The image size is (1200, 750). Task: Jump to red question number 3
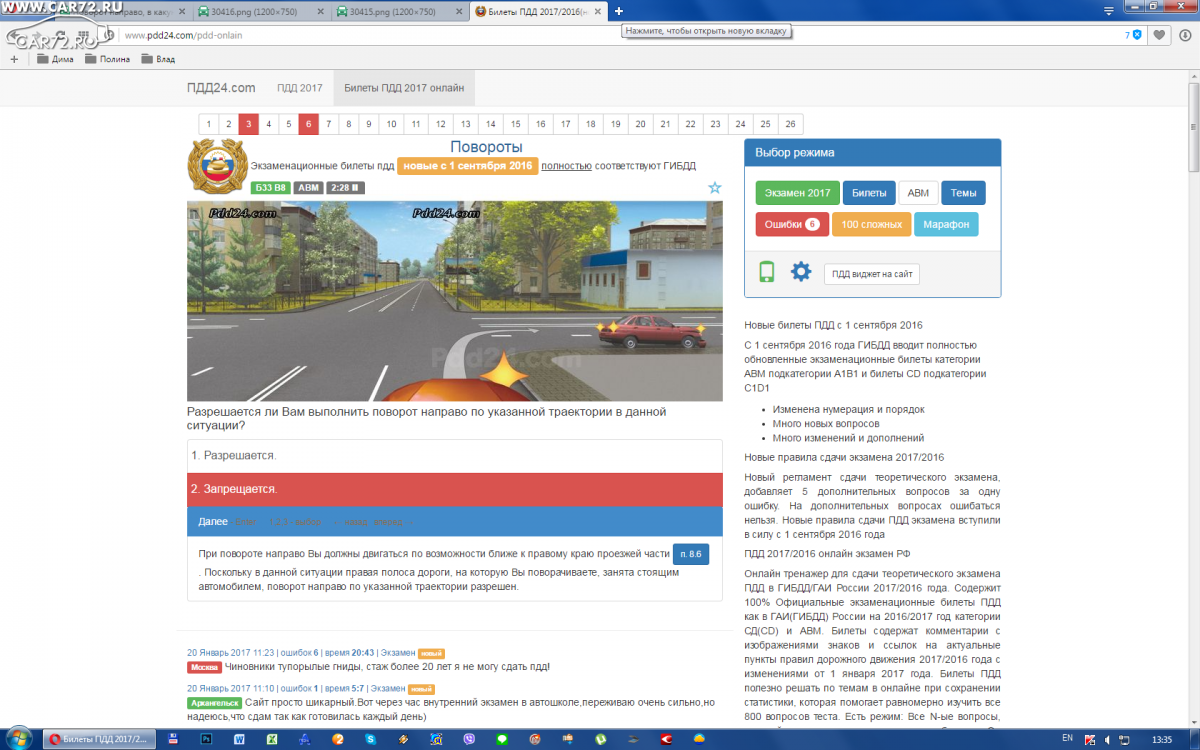(x=248, y=124)
